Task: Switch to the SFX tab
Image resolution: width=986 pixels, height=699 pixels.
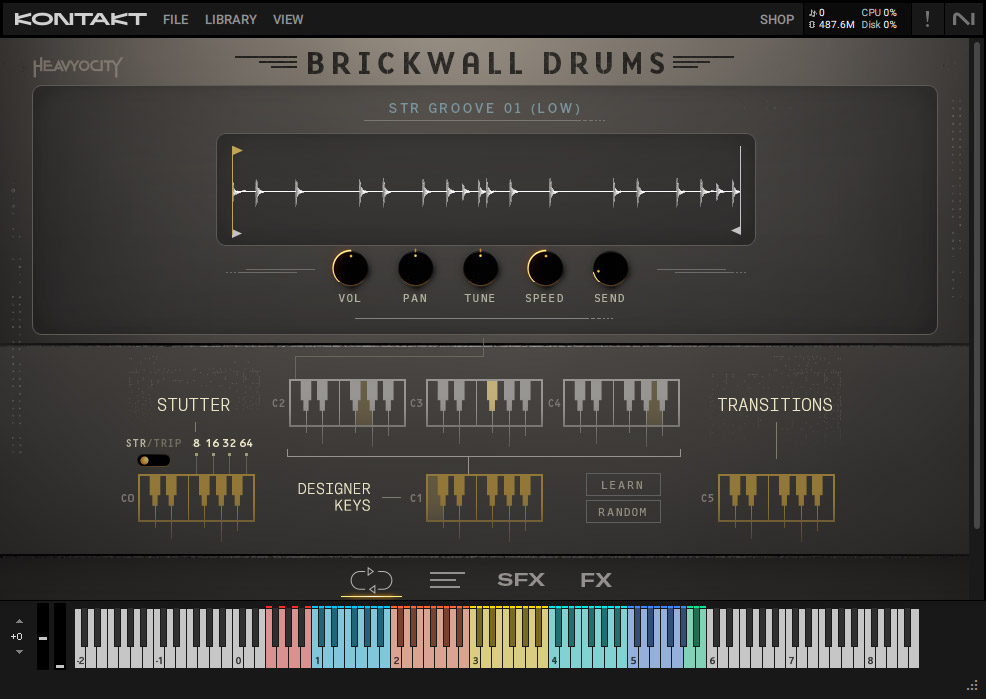Action: [521, 580]
